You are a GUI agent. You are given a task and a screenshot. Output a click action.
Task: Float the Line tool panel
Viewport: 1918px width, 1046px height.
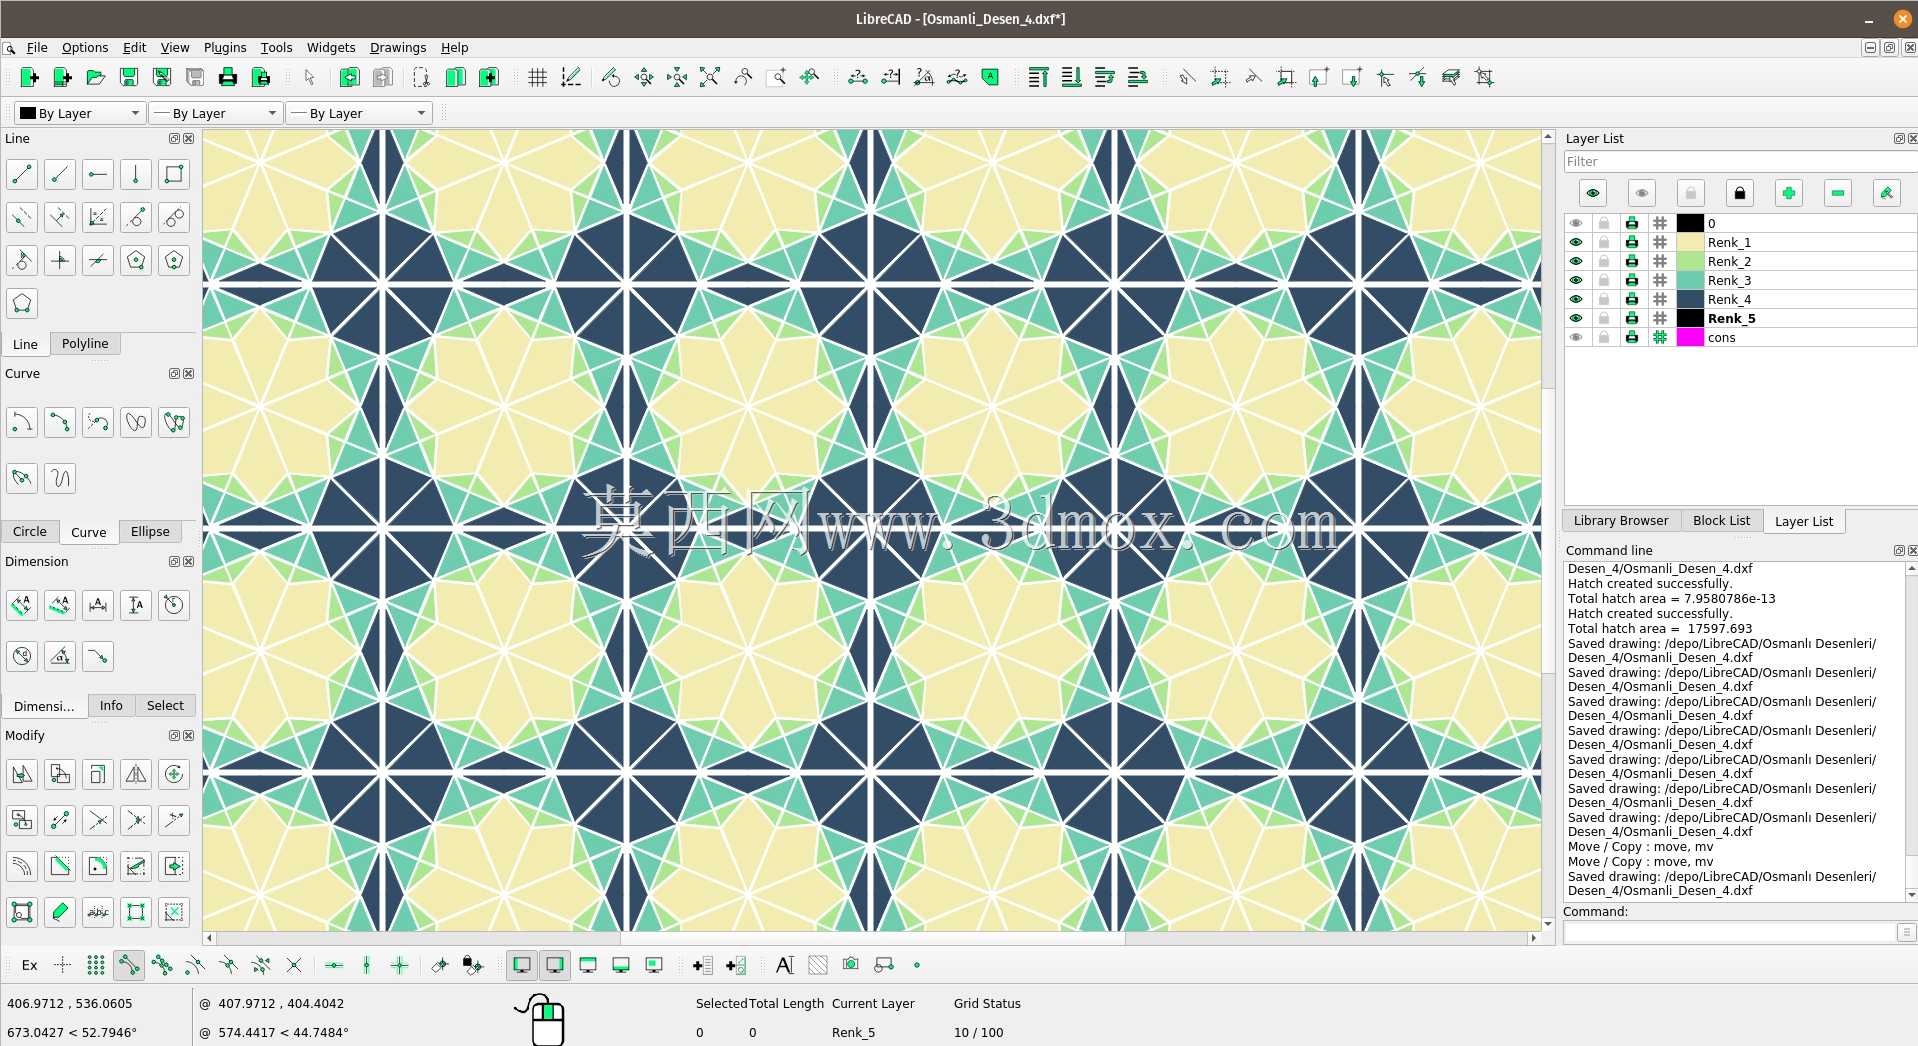coord(174,138)
